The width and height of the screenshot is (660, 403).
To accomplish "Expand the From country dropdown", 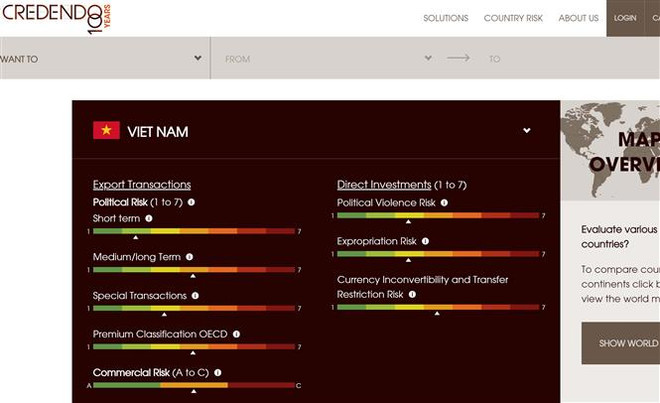I will pos(327,59).
